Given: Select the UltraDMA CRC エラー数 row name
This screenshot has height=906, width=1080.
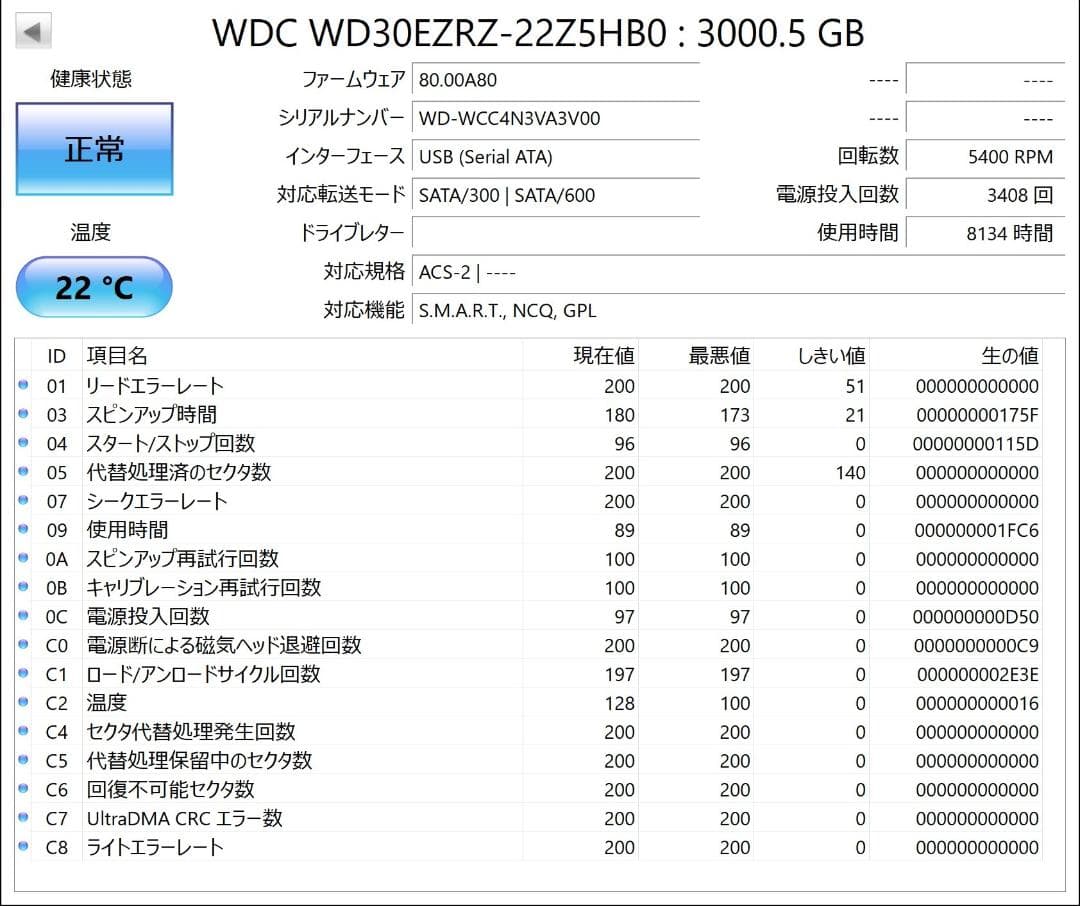Looking at the screenshot, I should click(x=185, y=819).
